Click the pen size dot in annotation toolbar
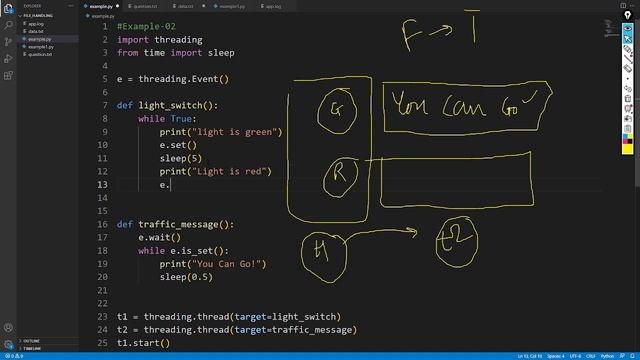This screenshot has width=640, height=360. click(628, 79)
